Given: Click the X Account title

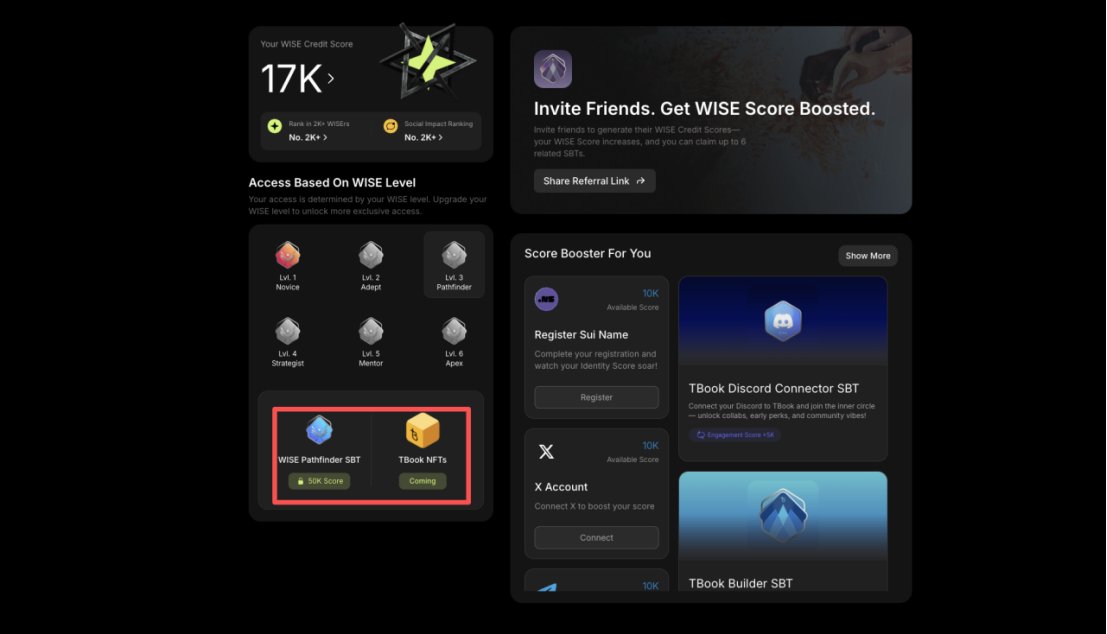Looking at the screenshot, I should point(561,487).
